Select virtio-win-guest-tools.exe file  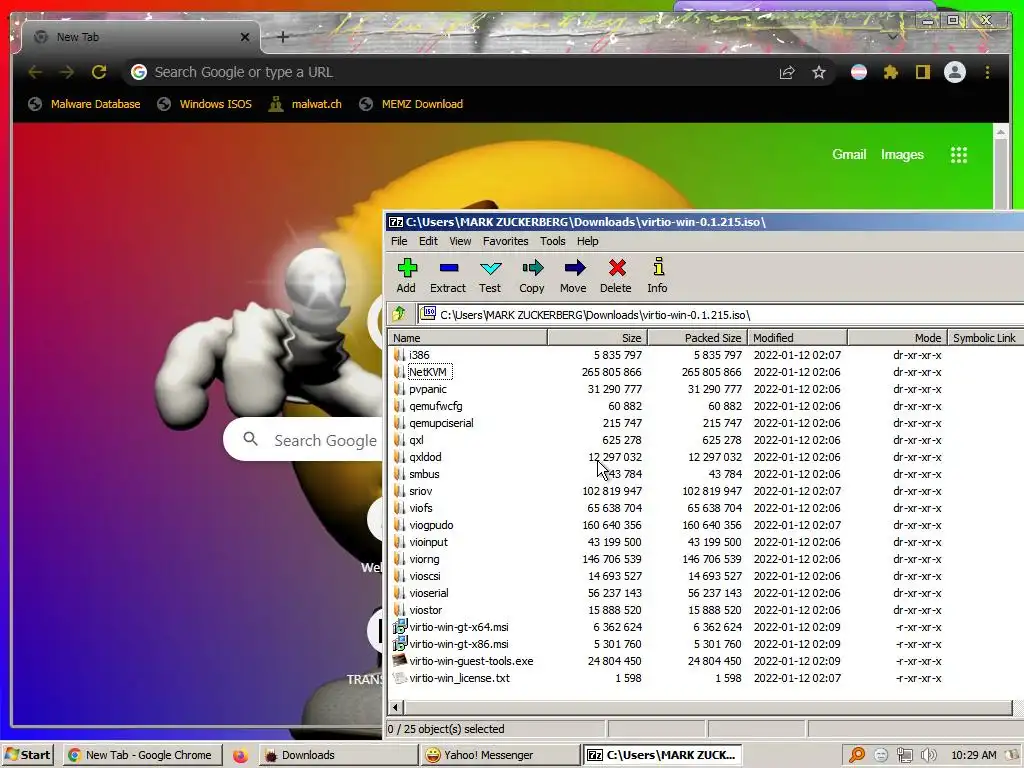471,661
